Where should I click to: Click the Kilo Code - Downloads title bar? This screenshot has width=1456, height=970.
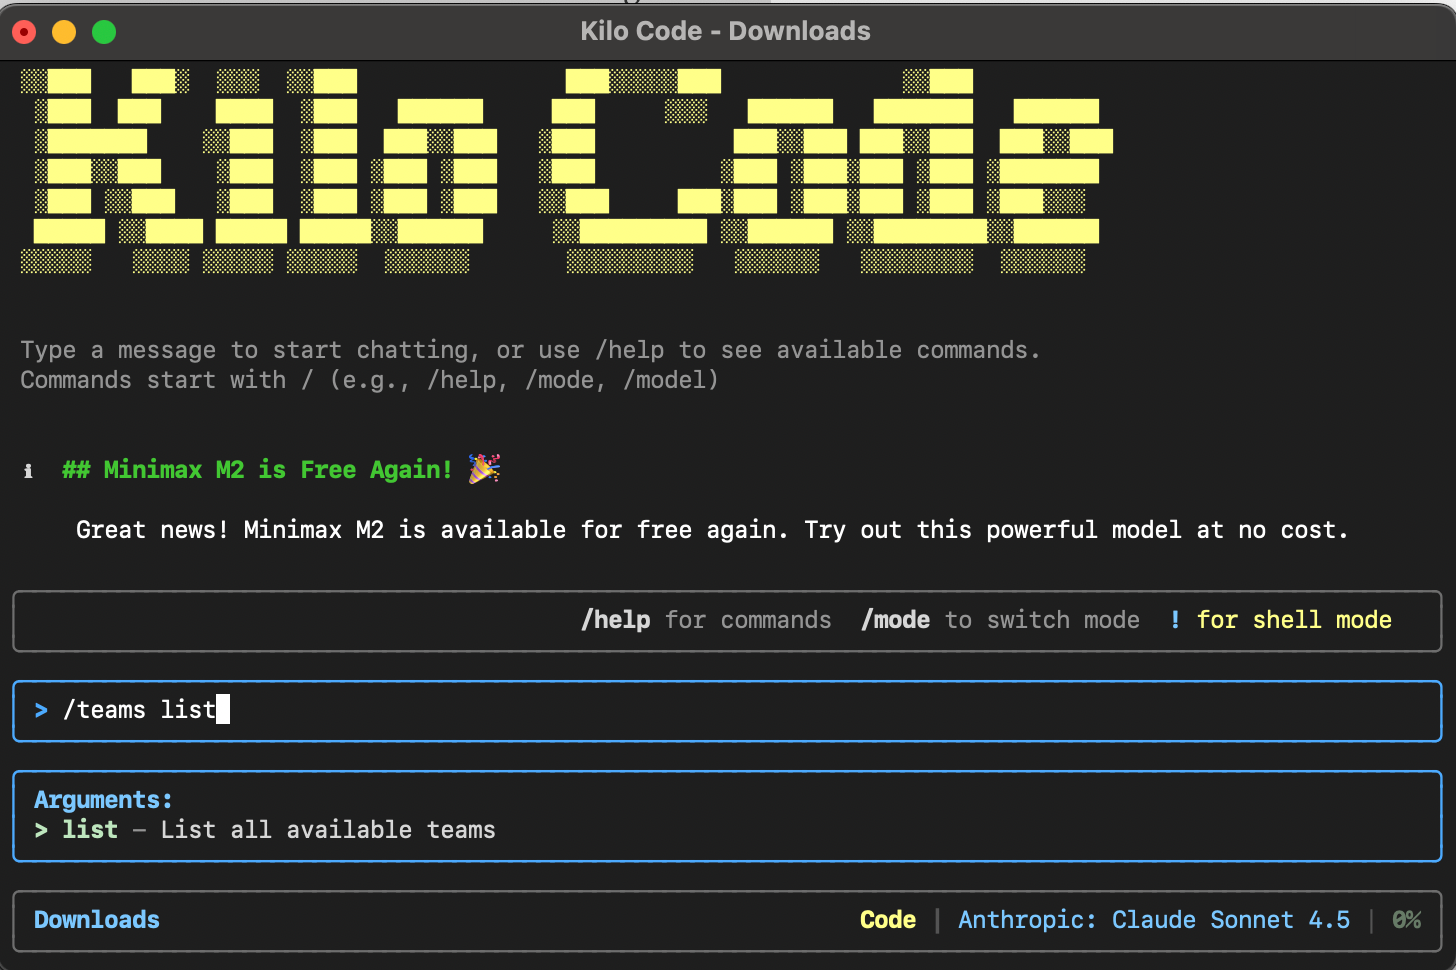(726, 31)
